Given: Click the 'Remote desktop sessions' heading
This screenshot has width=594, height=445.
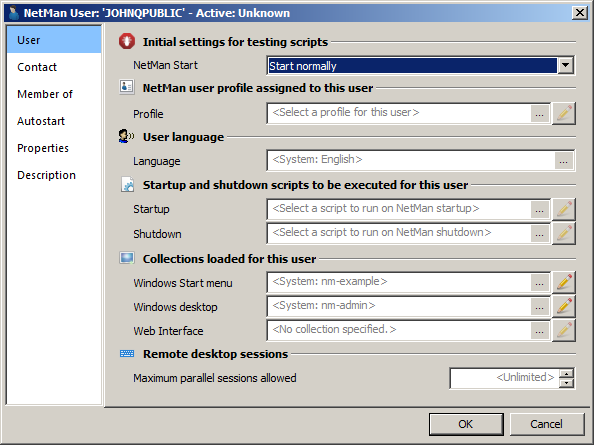Looking at the screenshot, I should coord(216,354).
